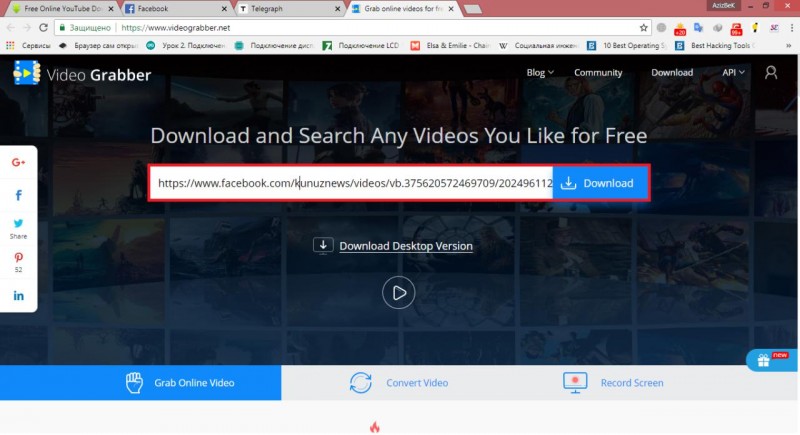Open Браузер сам открыл bookmark

[98, 45]
